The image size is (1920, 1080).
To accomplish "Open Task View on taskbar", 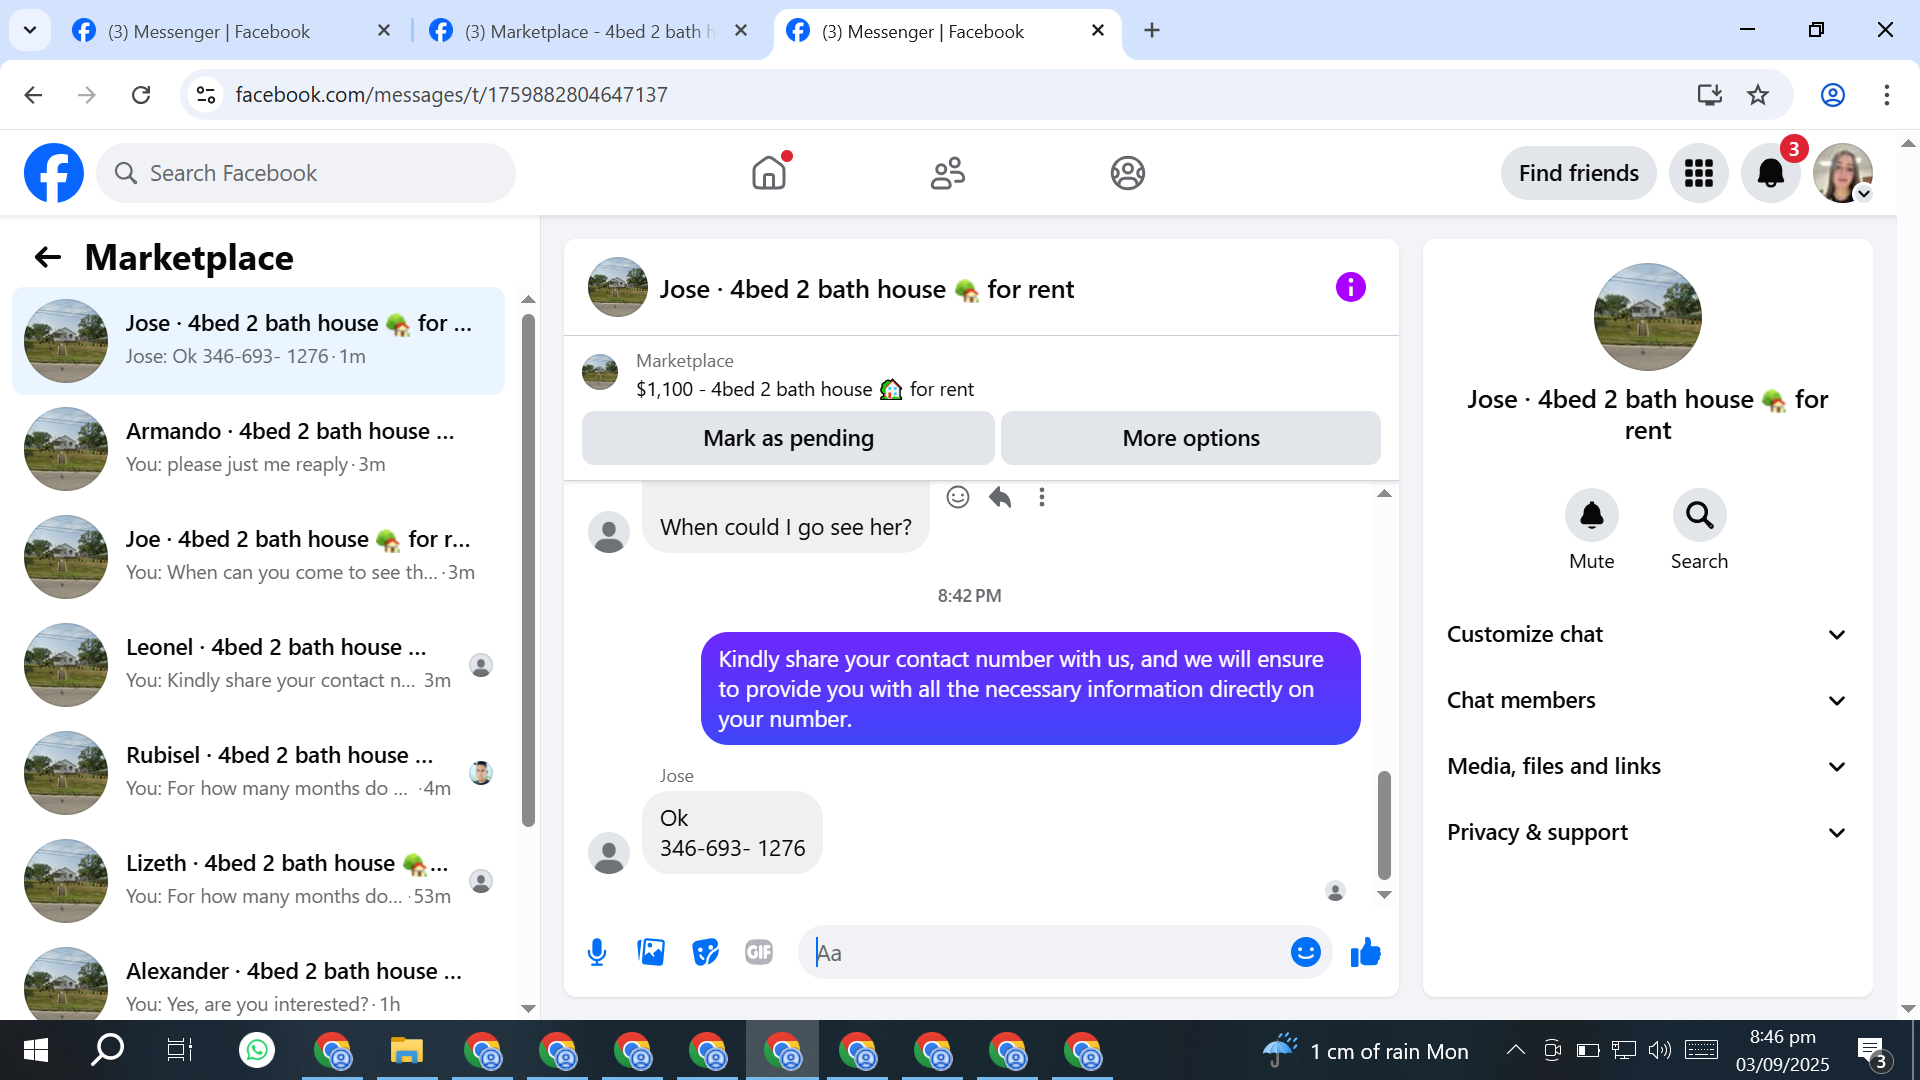I will pos(180,1050).
